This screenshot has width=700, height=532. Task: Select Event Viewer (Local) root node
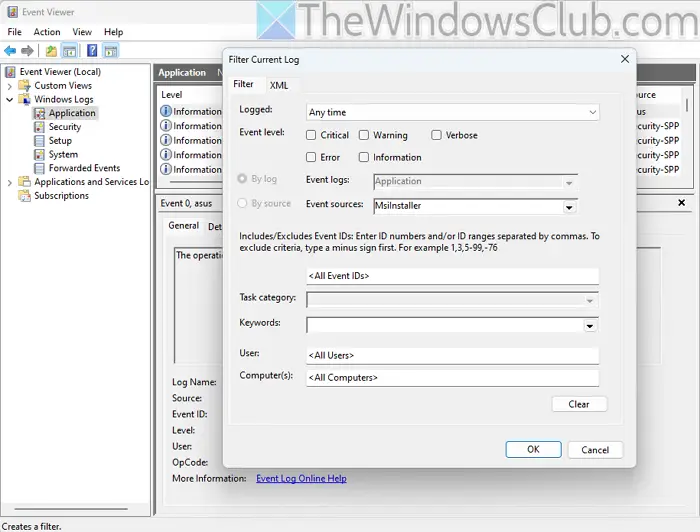tap(60, 71)
